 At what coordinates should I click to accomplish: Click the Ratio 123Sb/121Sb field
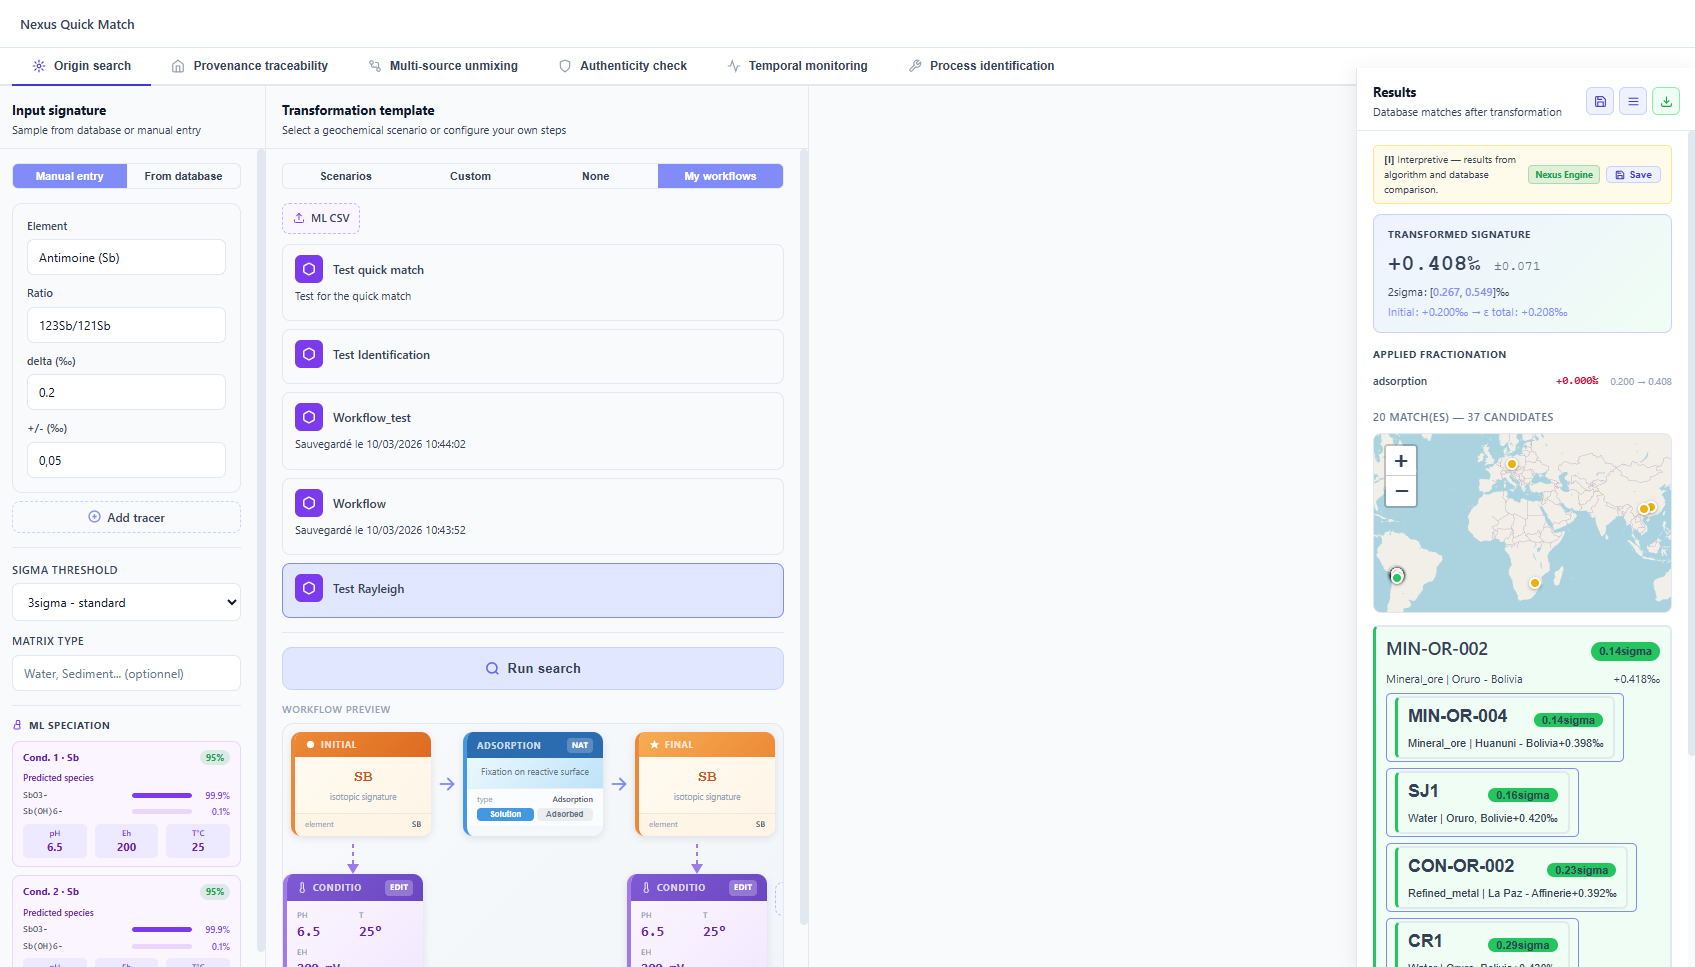tap(126, 325)
